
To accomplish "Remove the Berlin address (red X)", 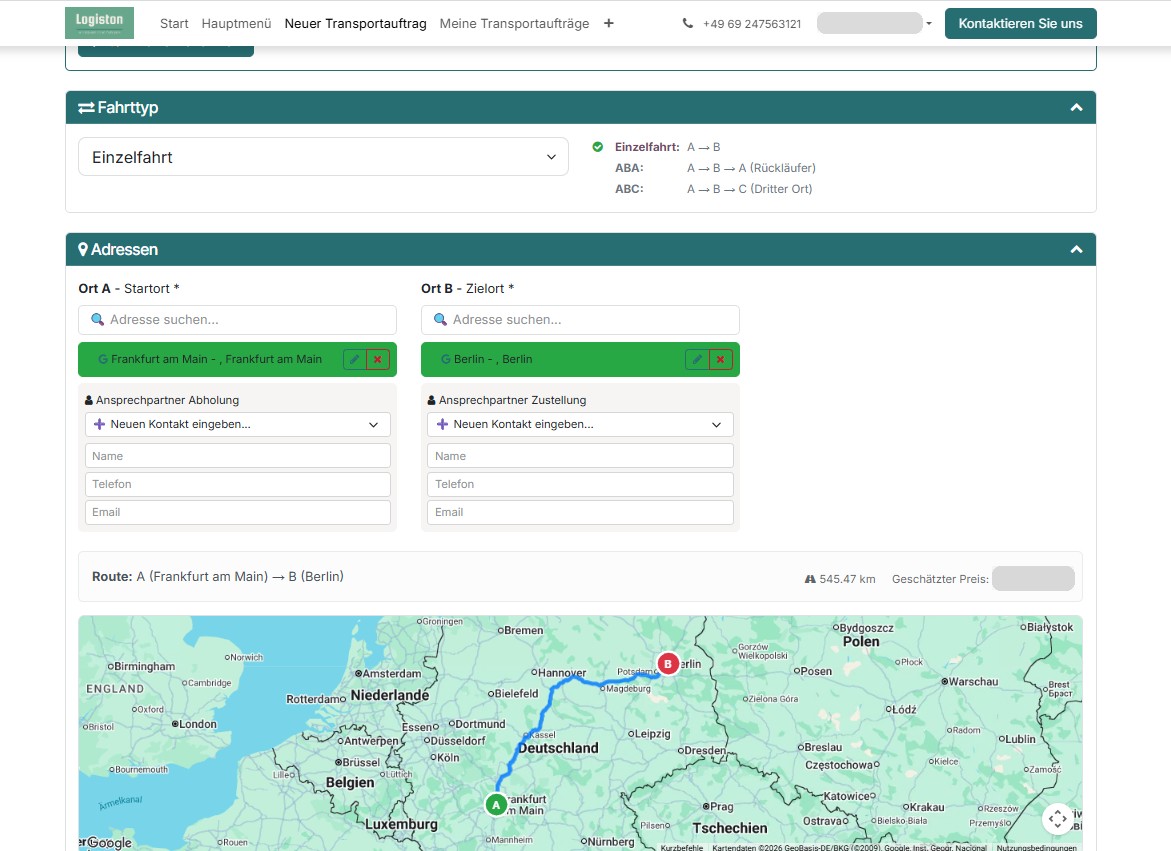I will (x=720, y=360).
